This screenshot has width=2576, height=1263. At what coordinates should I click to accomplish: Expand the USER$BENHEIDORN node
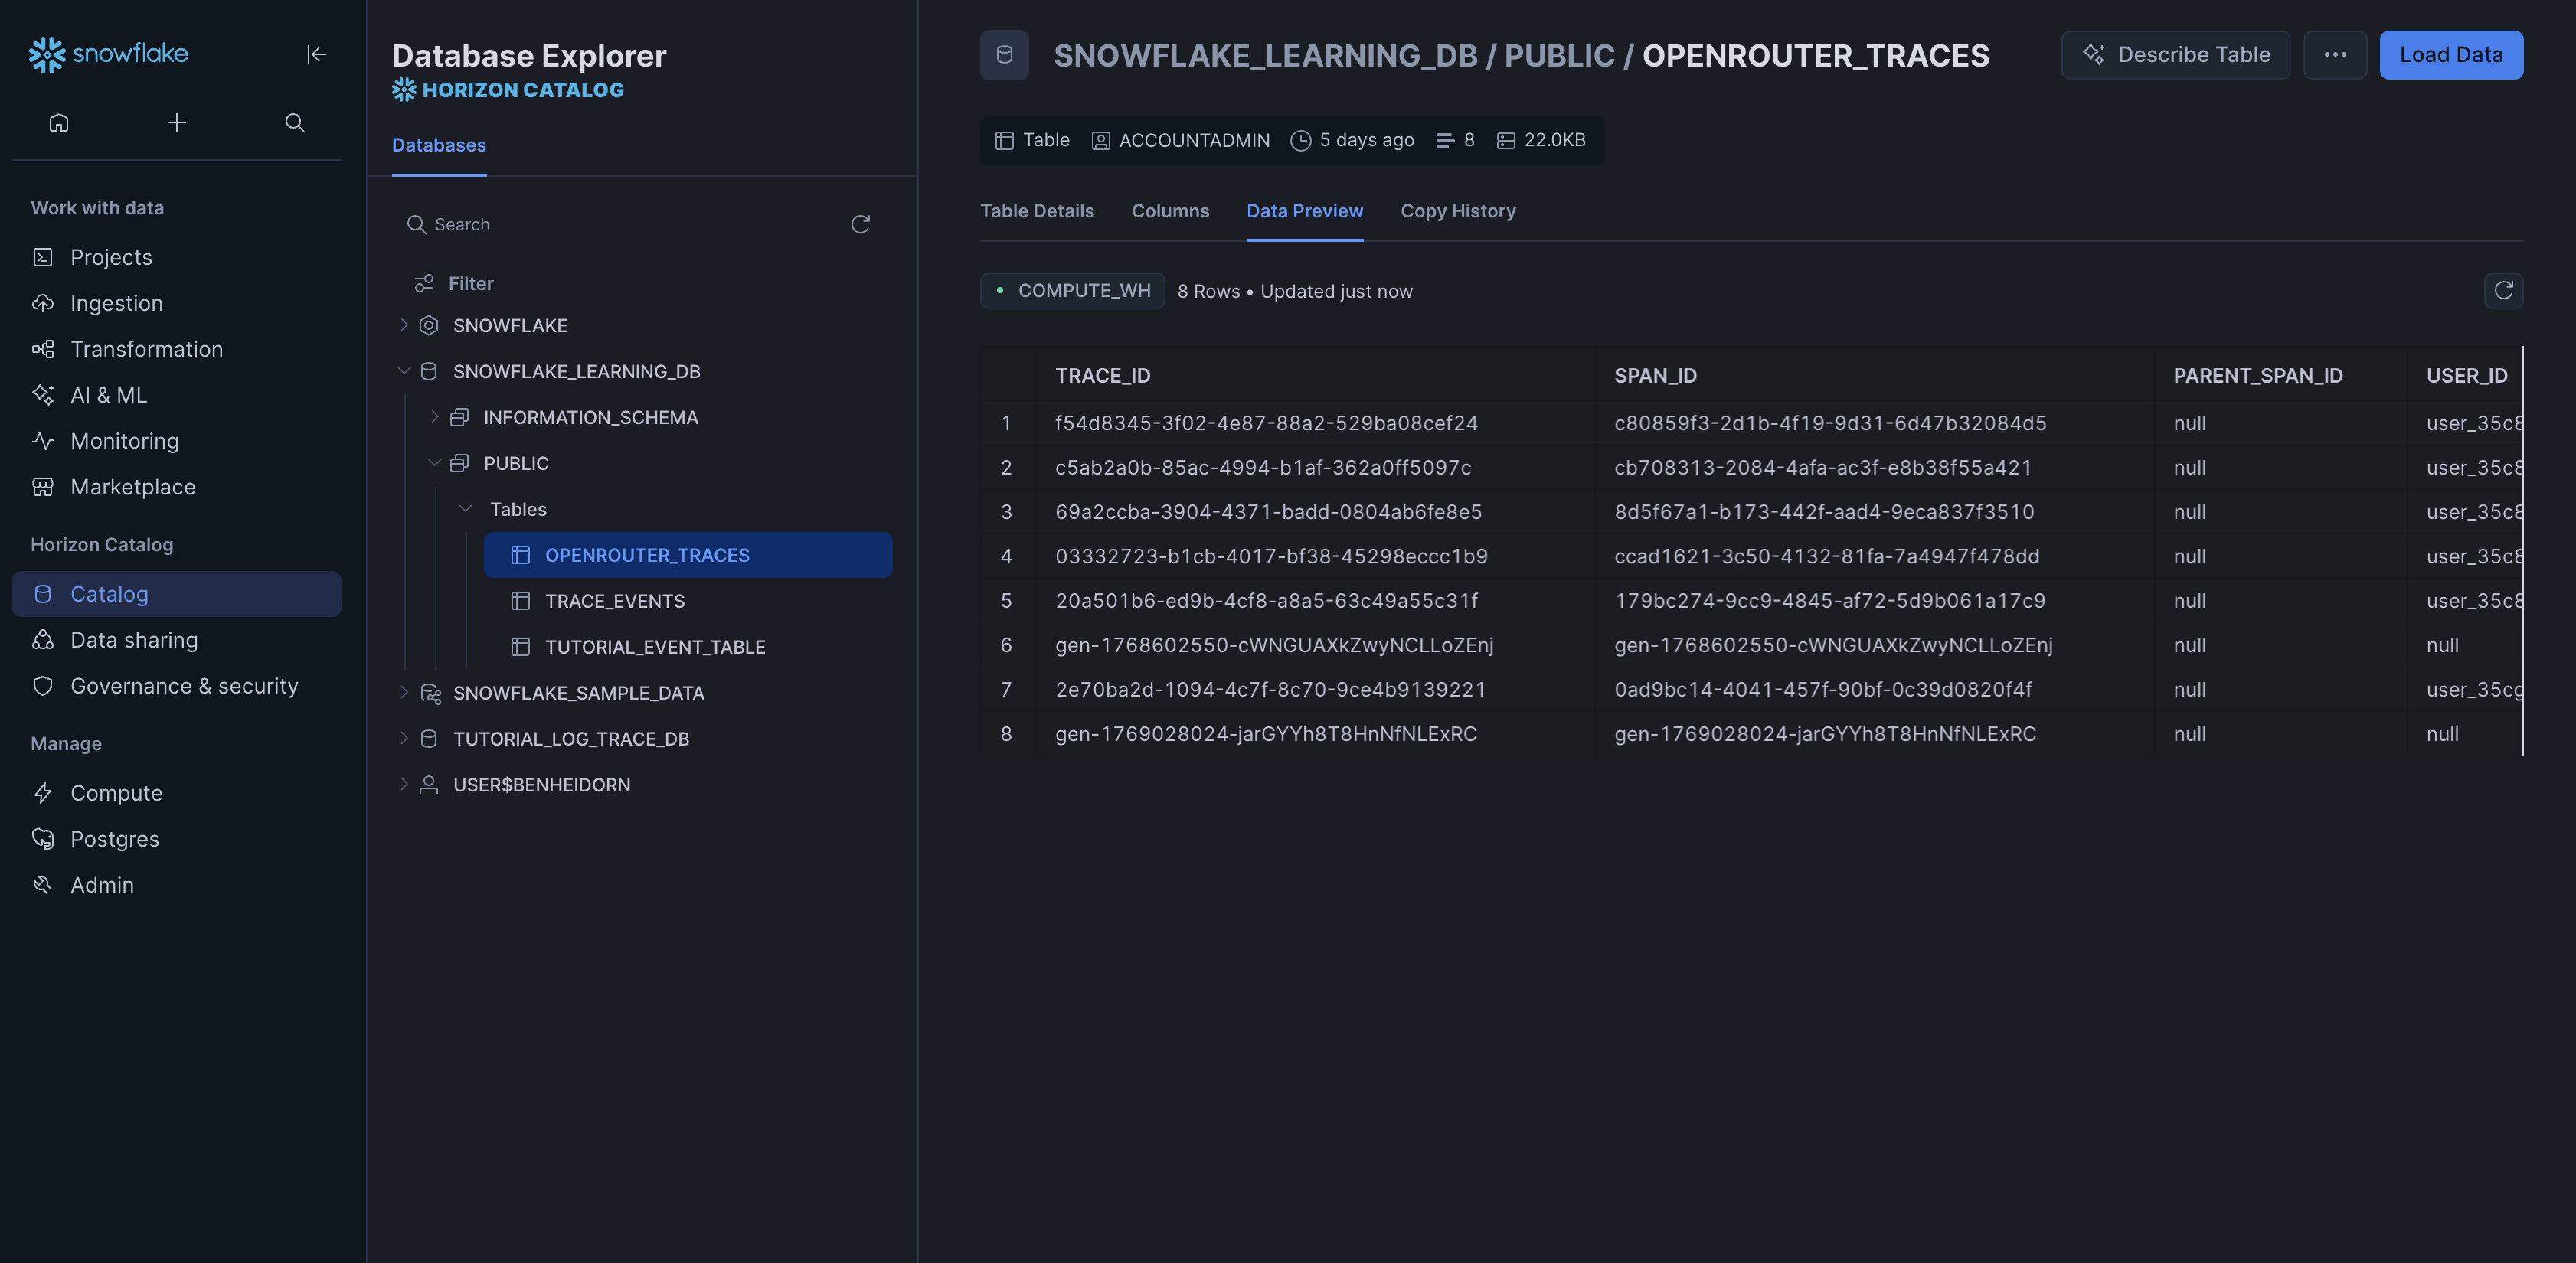click(404, 784)
